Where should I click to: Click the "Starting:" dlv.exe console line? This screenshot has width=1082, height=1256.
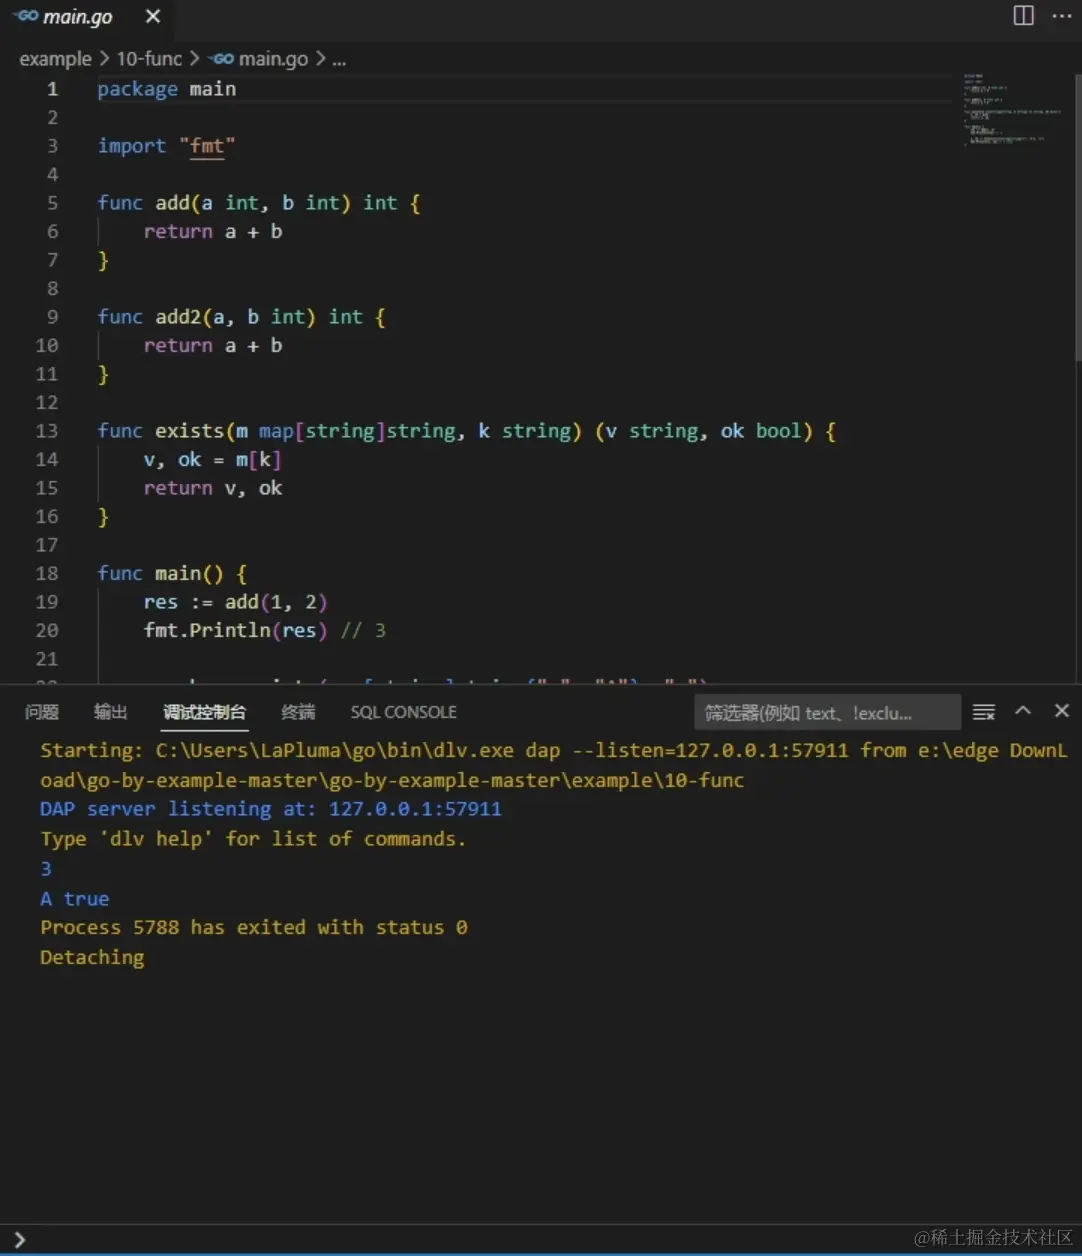[554, 765]
